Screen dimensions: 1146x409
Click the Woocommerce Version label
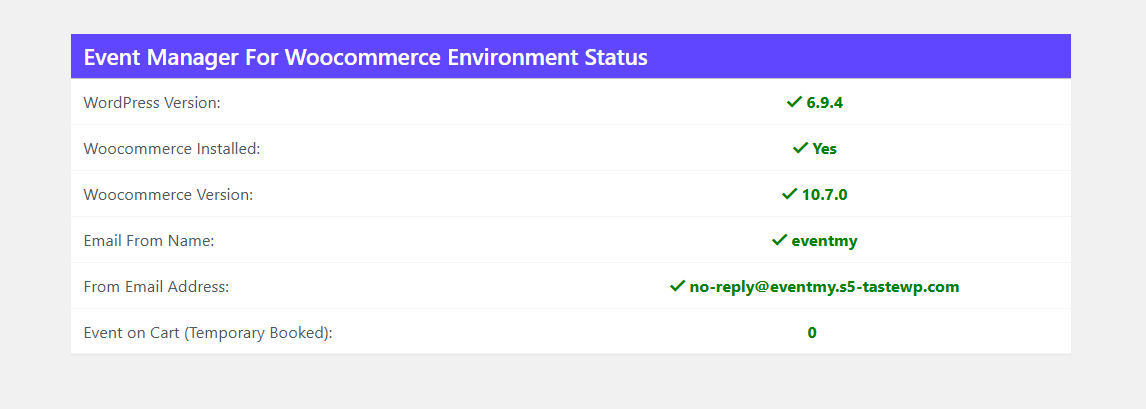click(x=168, y=194)
